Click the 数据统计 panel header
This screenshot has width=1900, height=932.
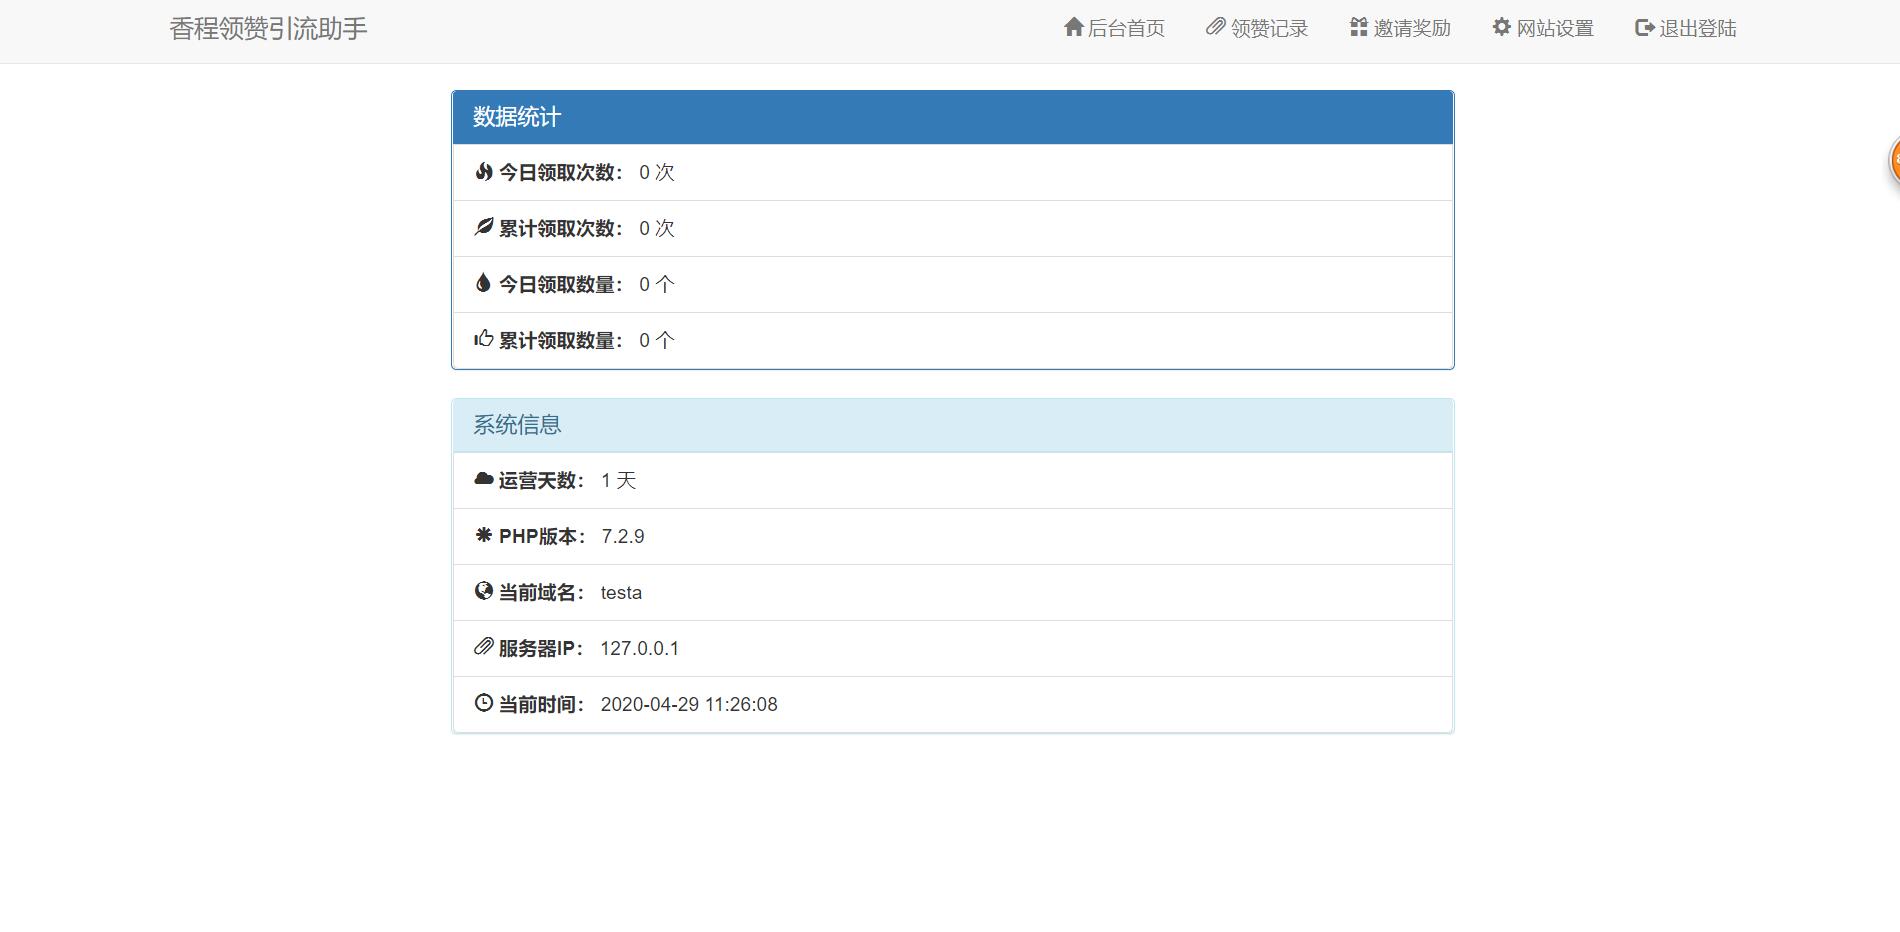516,117
